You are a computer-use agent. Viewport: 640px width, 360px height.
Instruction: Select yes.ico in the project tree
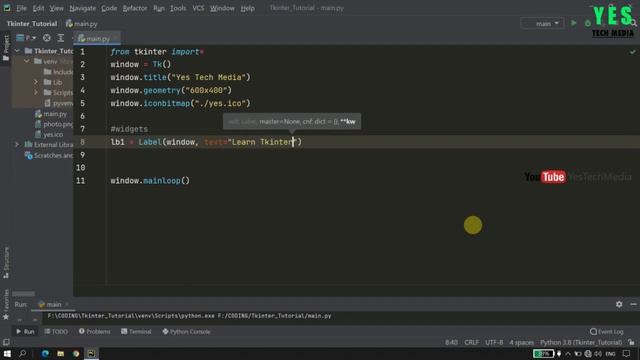coord(49,134)
